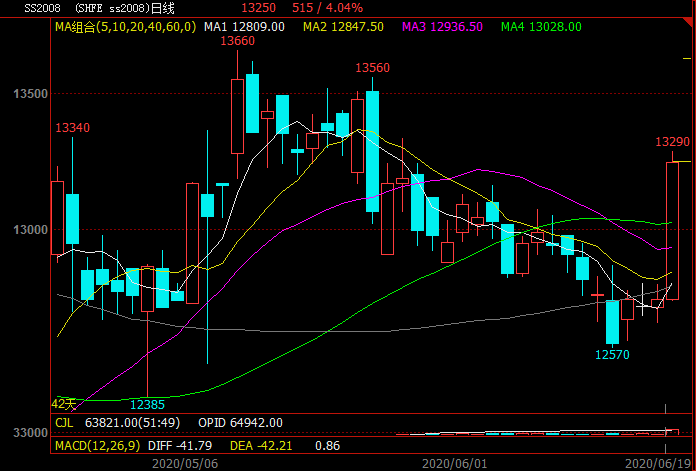696x471 pixels.
Task: Click the MACD histogram value 0.86
Action: [328, 445]
